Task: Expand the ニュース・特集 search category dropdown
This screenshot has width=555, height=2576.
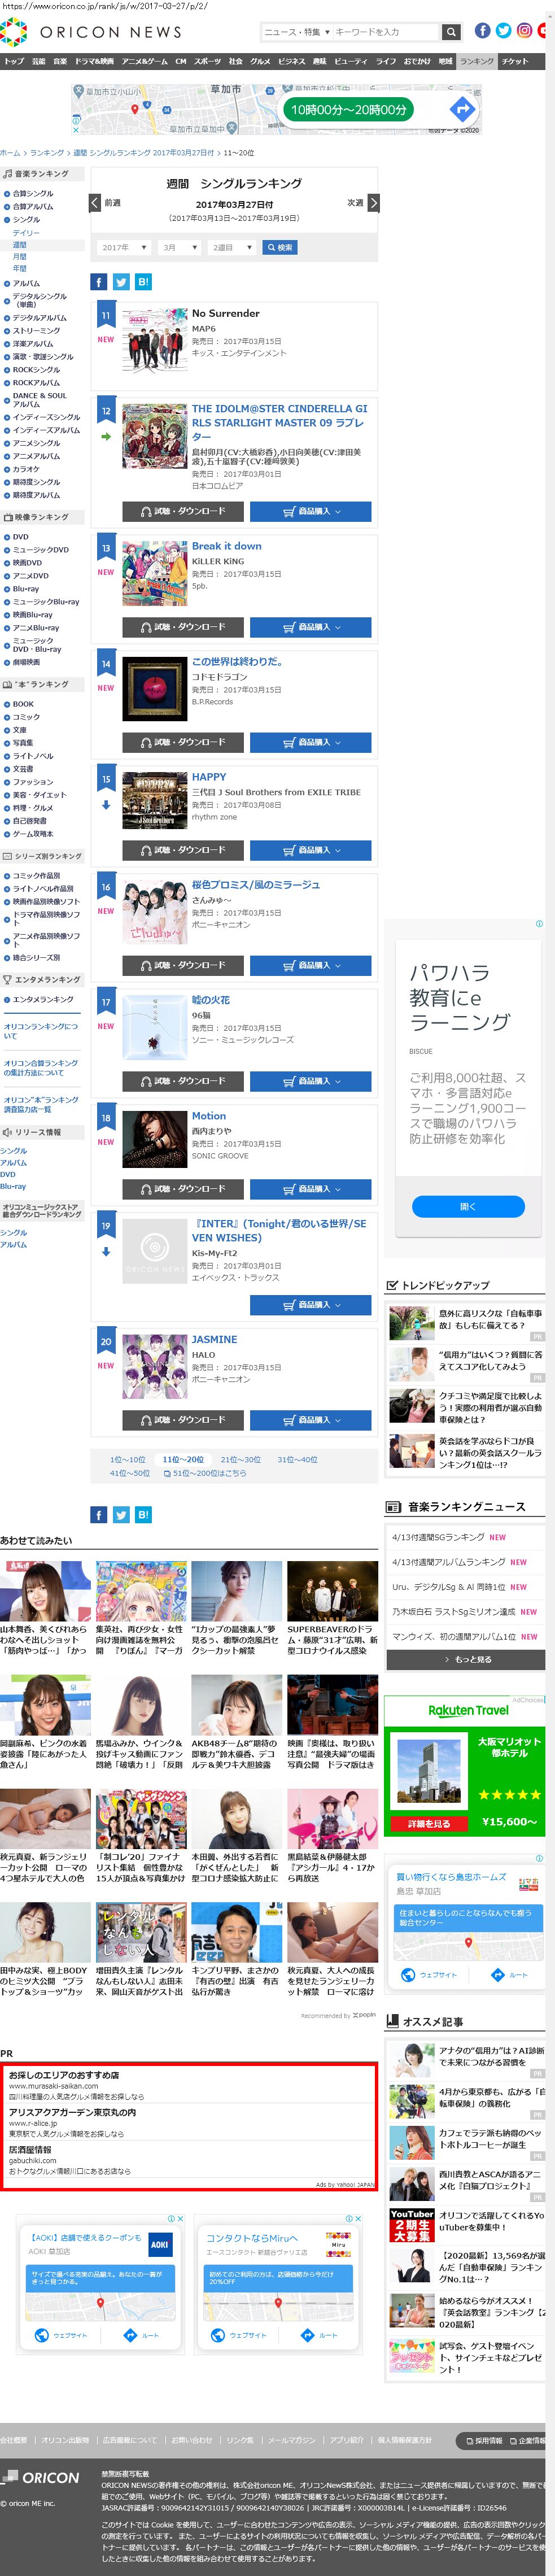Action: (295, 32)
